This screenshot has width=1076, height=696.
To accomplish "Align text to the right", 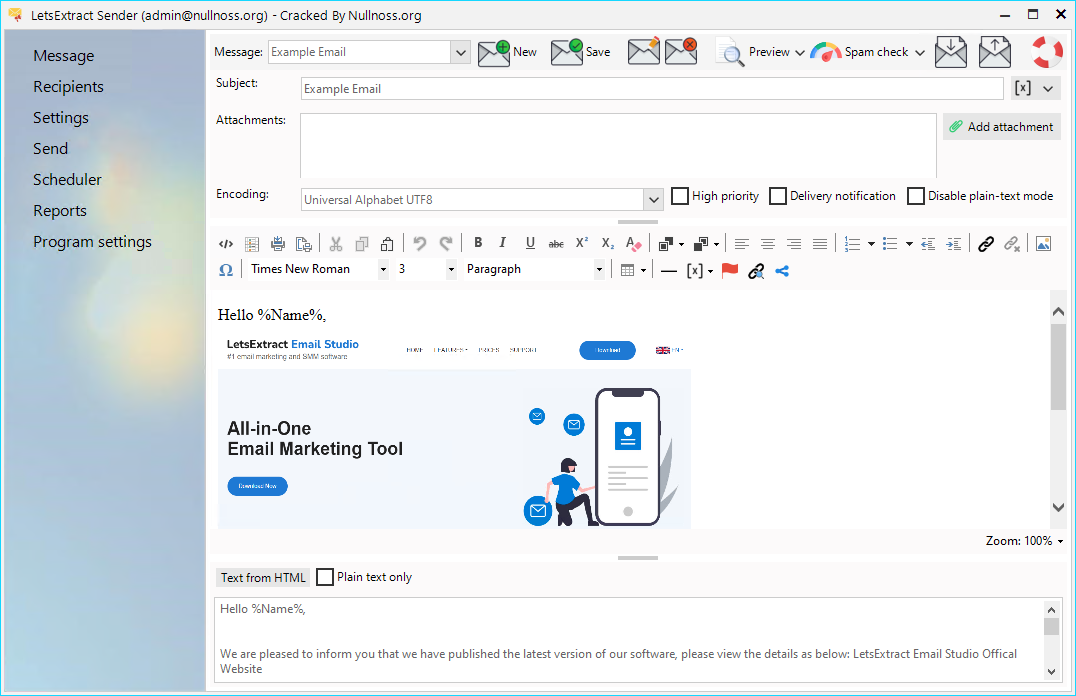I will (x=794, y=244).
